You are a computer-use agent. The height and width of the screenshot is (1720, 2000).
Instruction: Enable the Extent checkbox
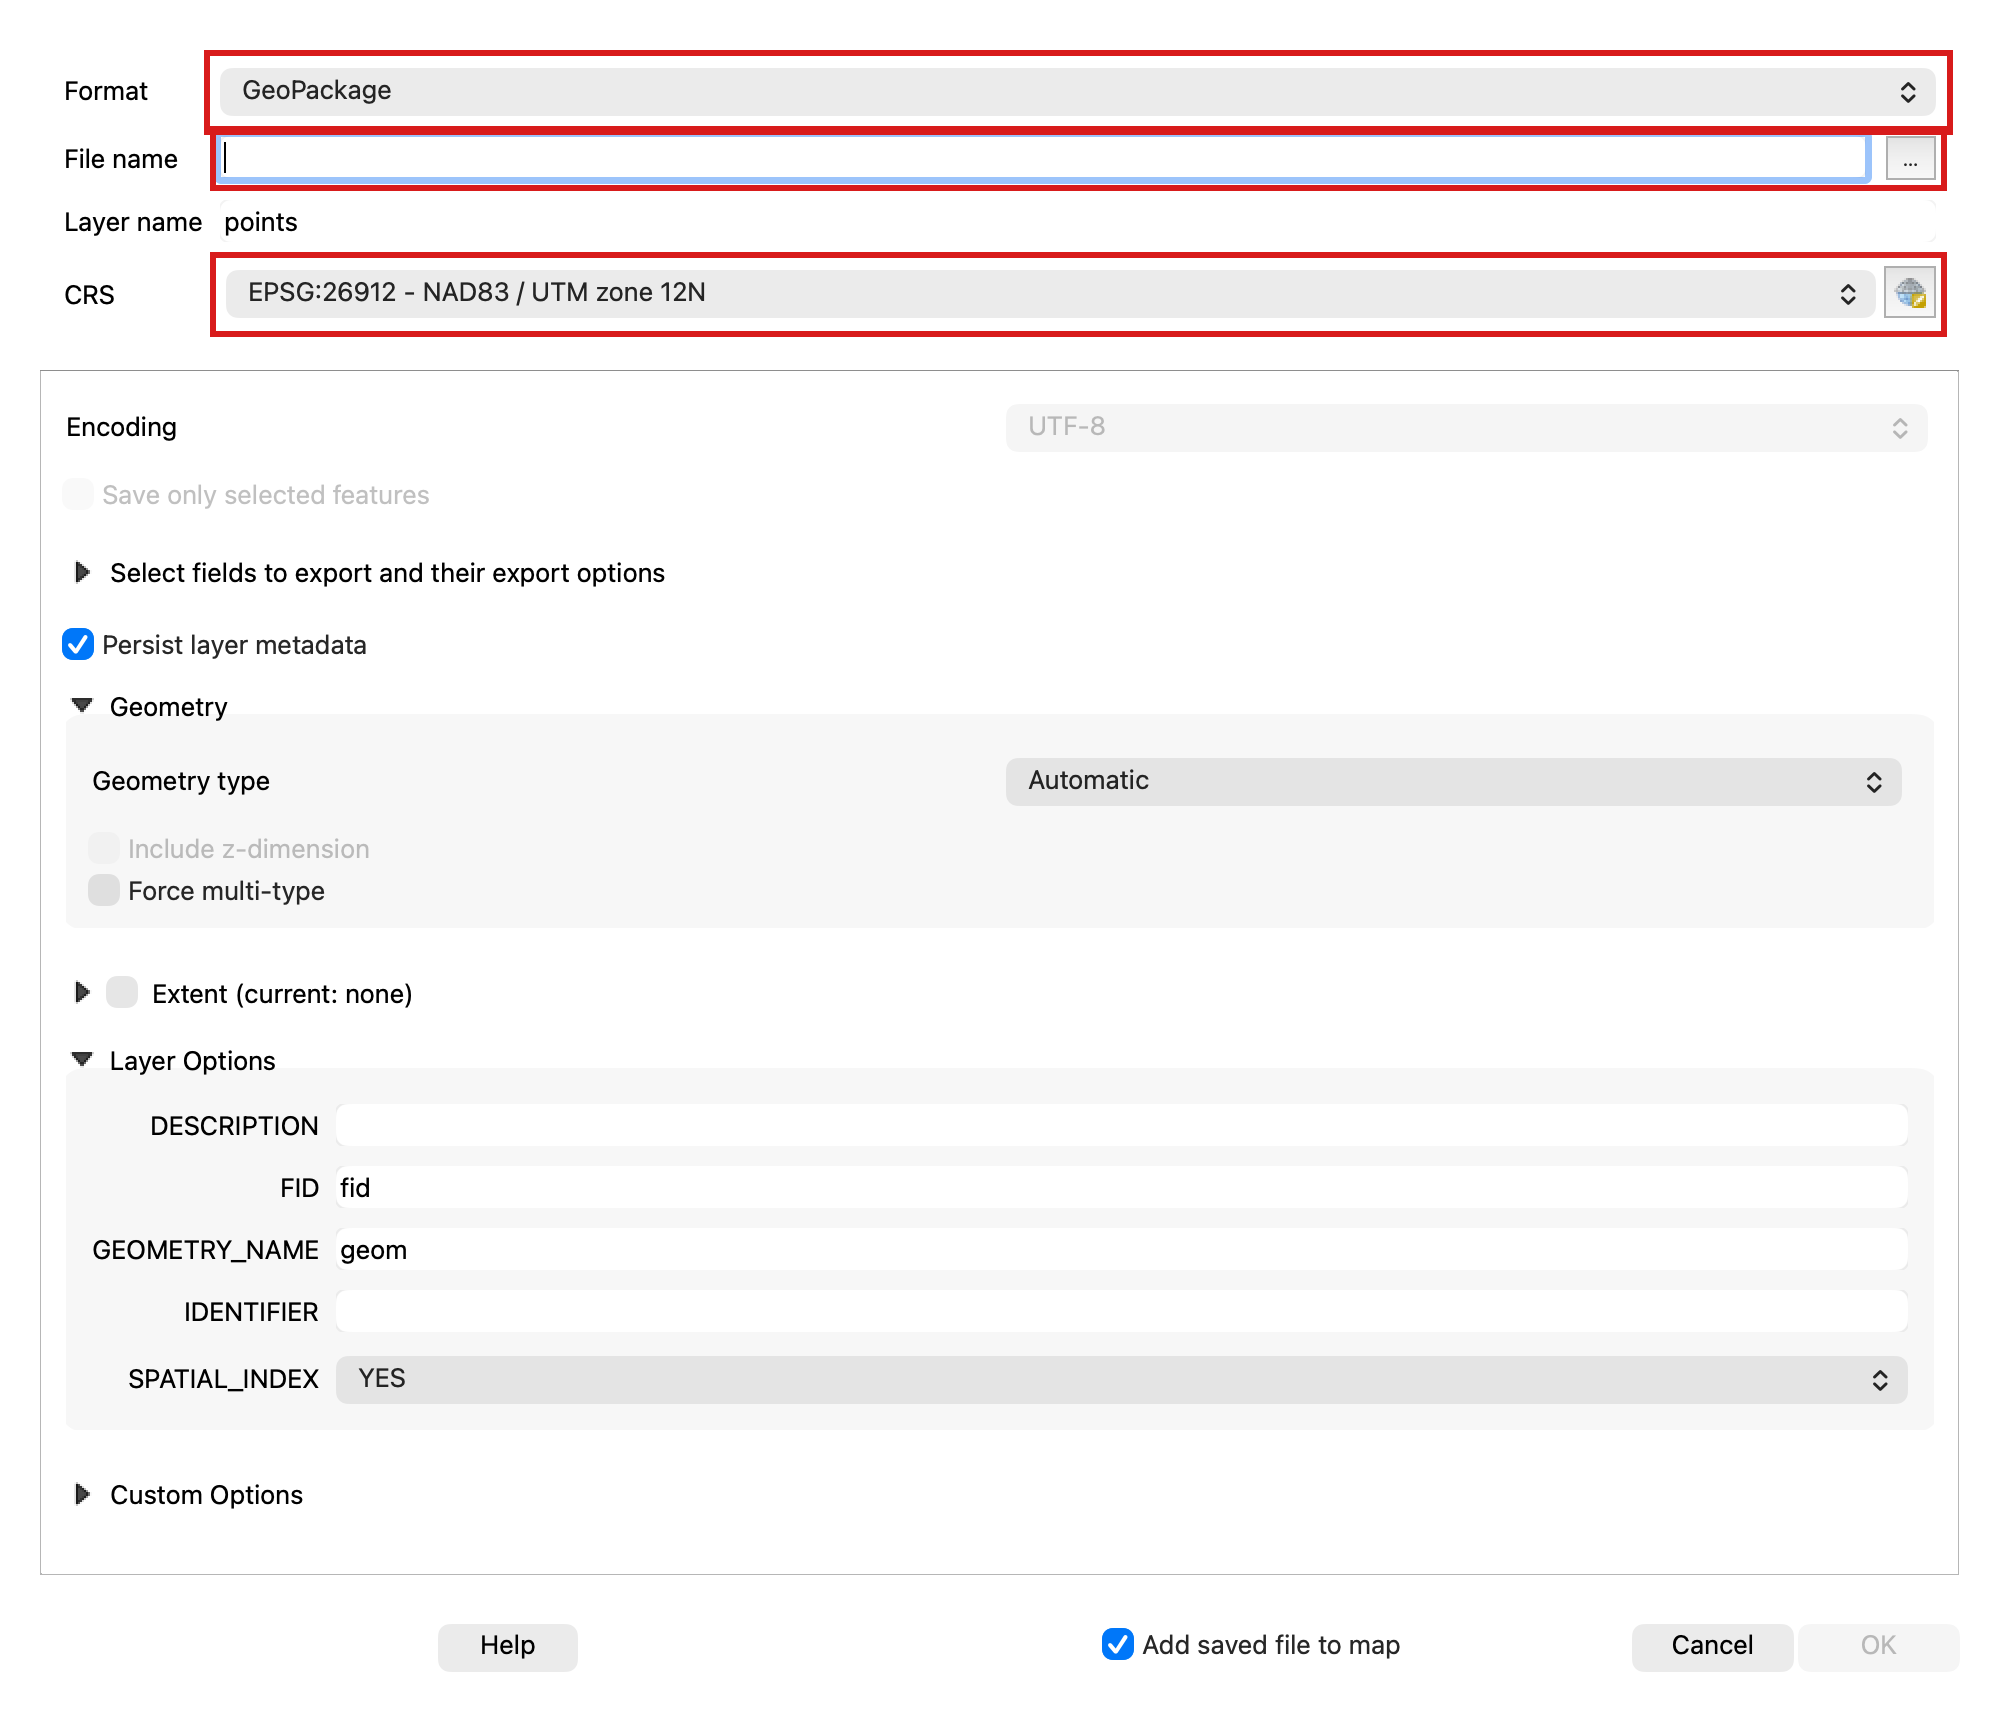tap(122, 993)
